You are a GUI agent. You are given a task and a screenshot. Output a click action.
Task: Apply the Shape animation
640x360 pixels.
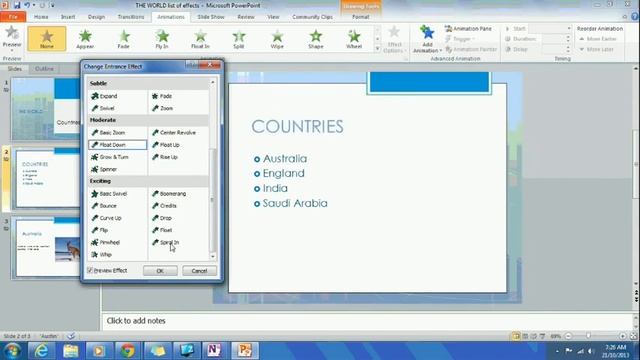pyautogui.click(x=316, y=38)
